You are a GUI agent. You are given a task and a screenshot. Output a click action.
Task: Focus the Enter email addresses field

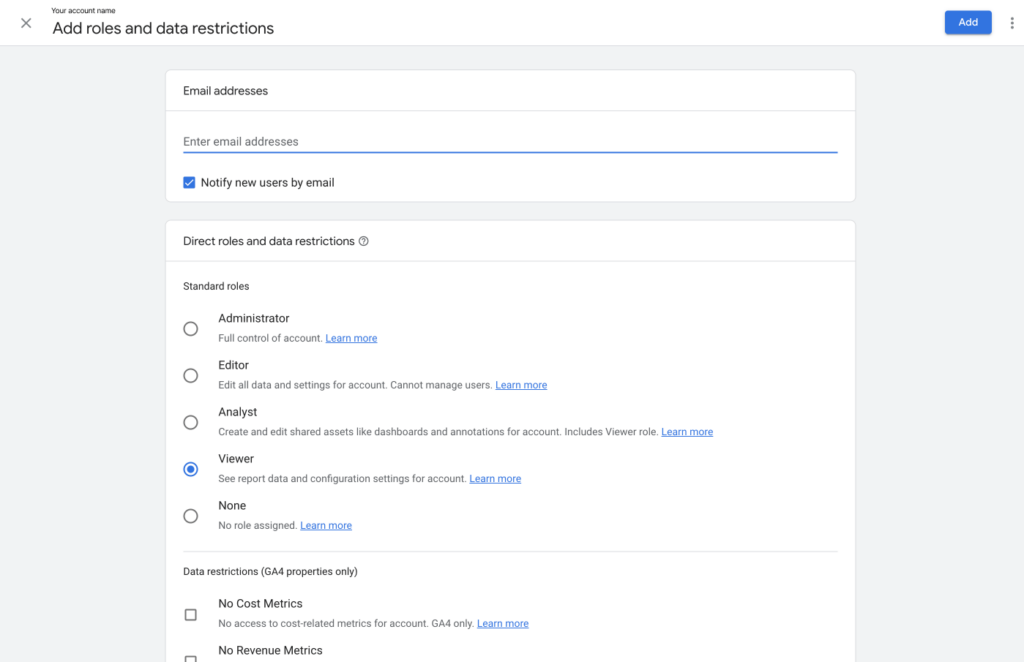[x=509, y=142]
